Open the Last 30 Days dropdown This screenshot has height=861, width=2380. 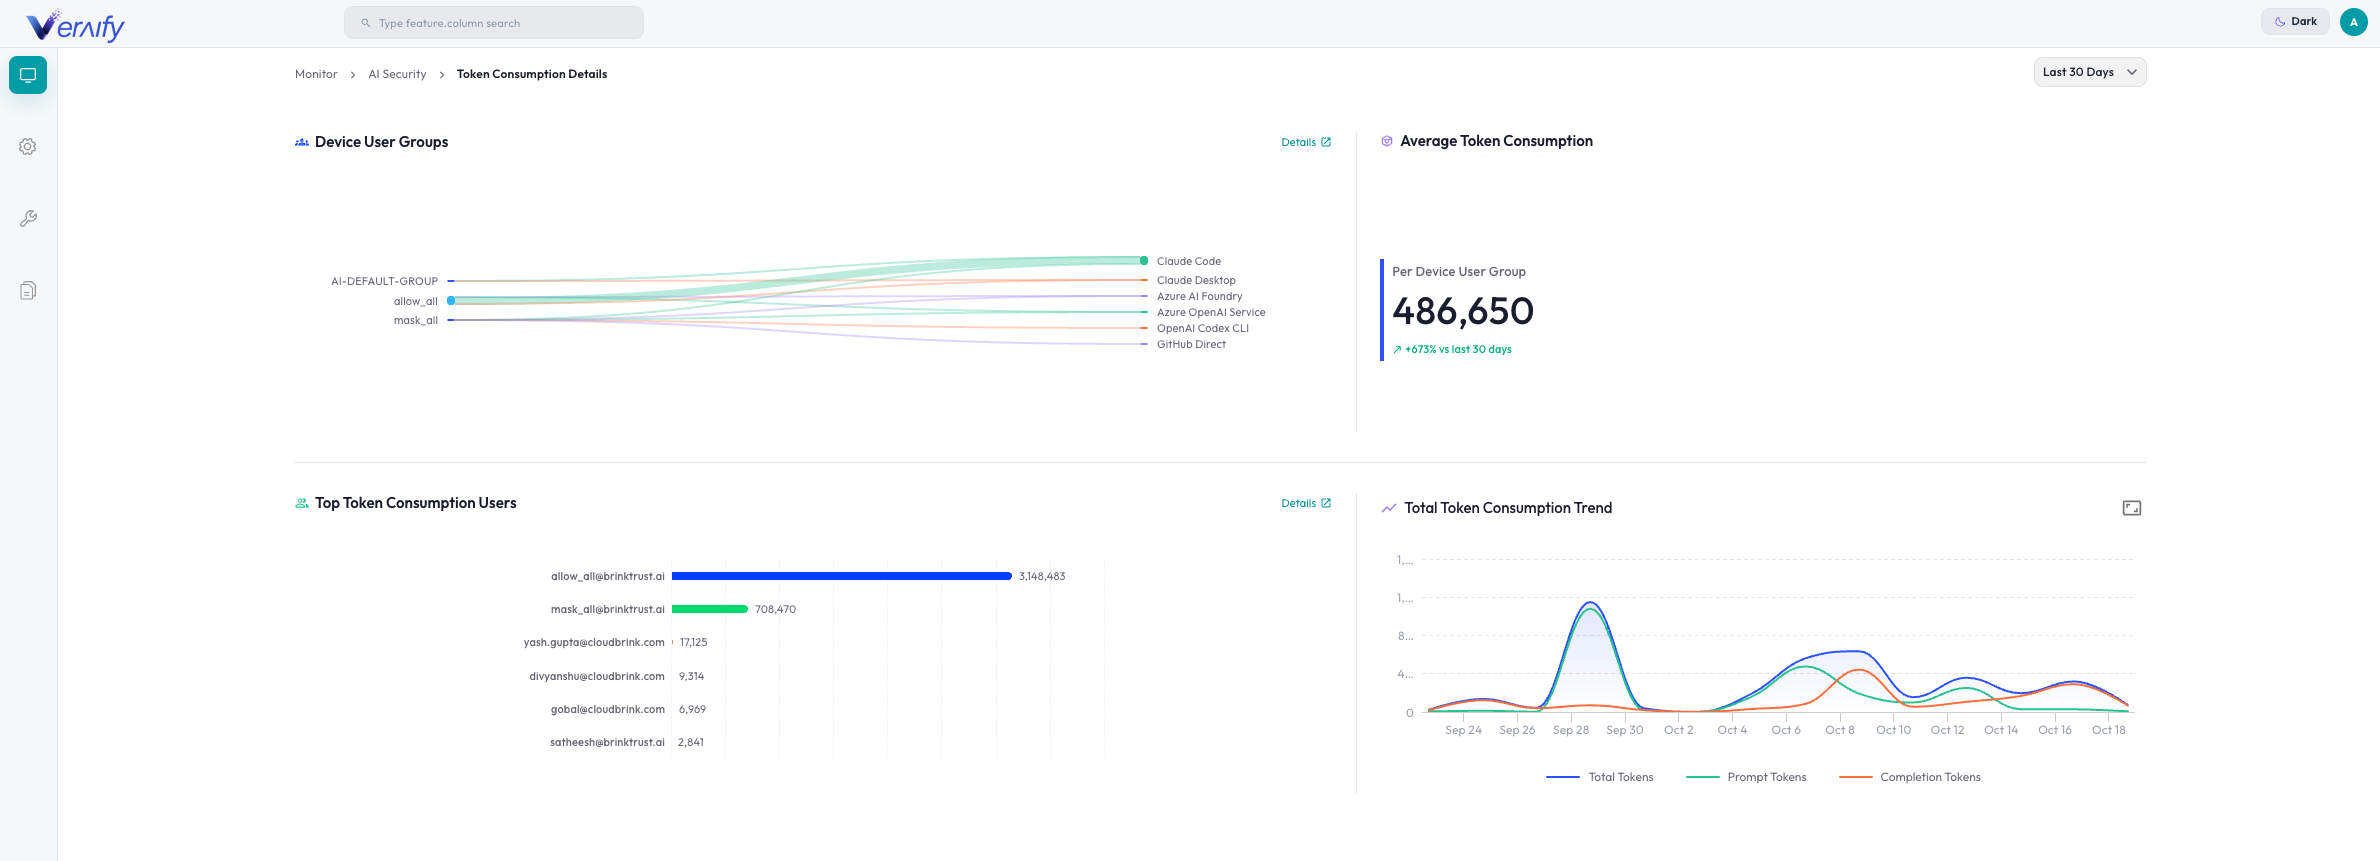pyautogui.click(x=2090, y=72)
